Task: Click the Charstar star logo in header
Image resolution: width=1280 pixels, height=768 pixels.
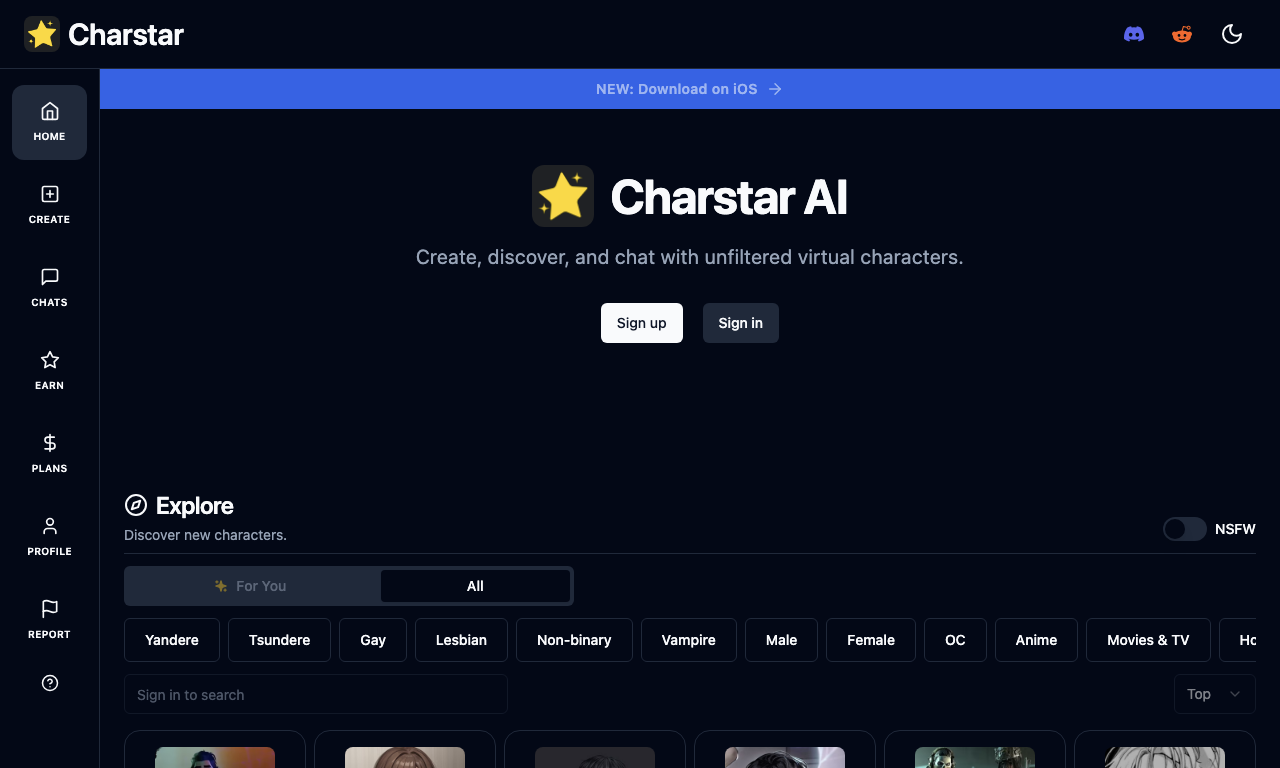Action: click(42, 34)
